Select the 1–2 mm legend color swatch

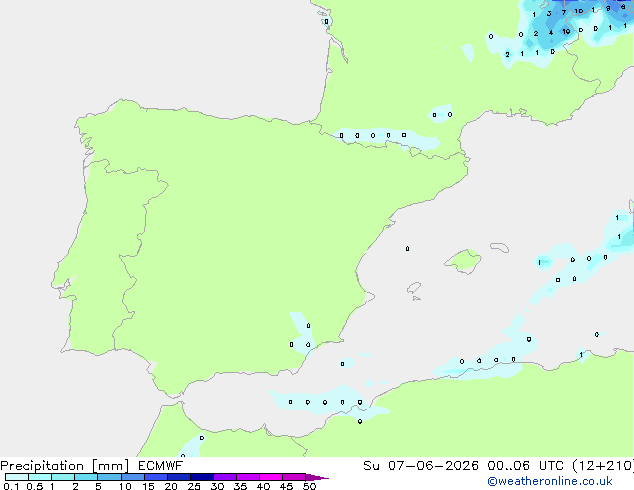(63, 477)
